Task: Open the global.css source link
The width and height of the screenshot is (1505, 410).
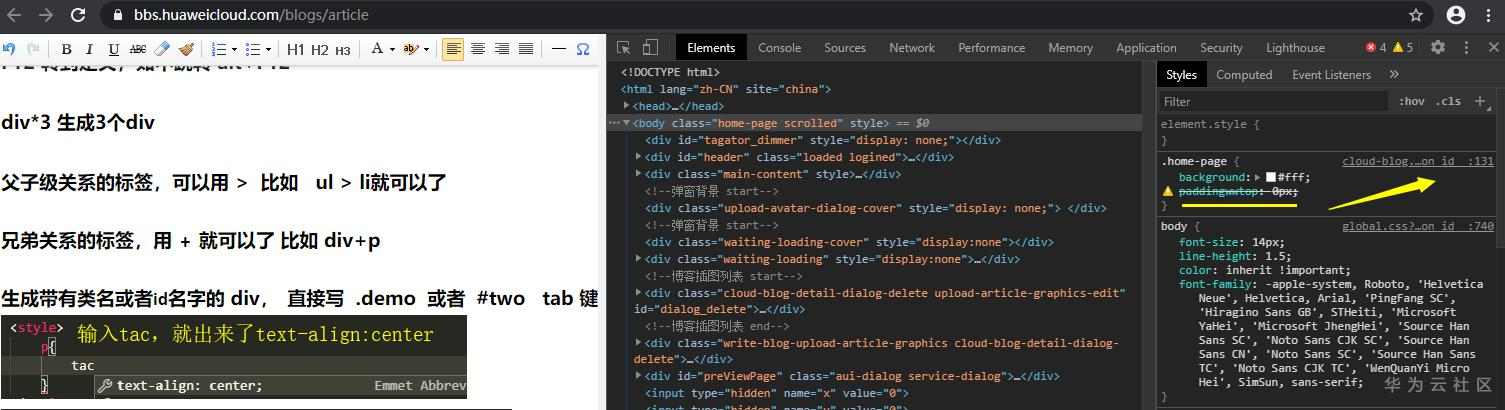Action: point(1417,227)
